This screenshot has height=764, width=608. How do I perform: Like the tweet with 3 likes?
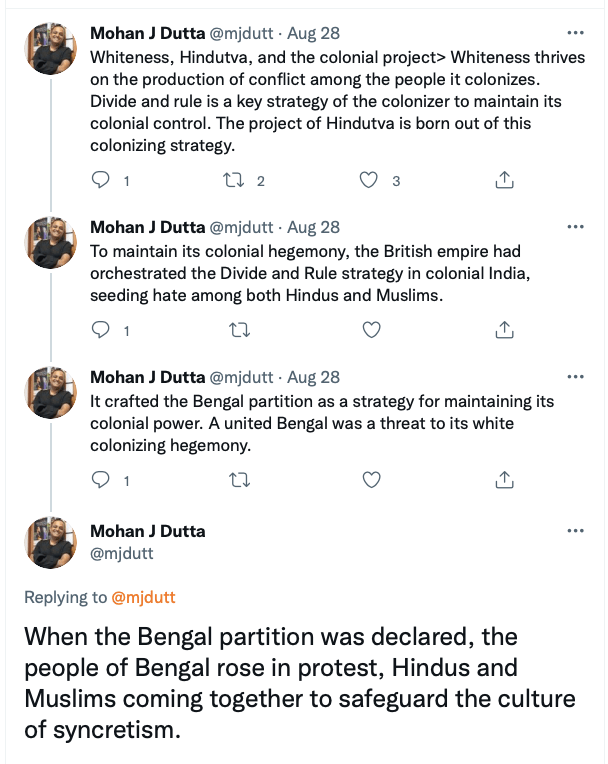pos(370,181)
